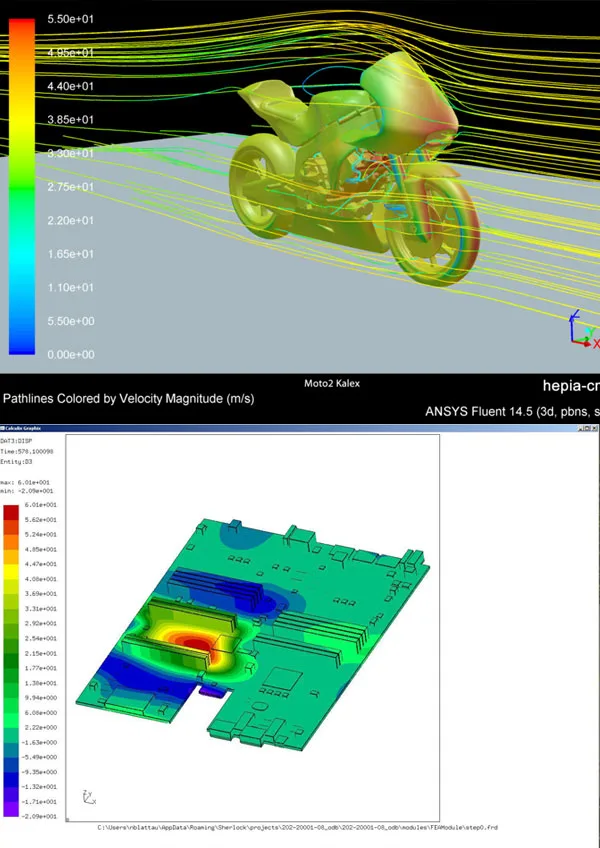Click the 2.20e+01 value on the Fluent scale
The width and height of the screenshot is (600, 848).
[x=70, y=220]
